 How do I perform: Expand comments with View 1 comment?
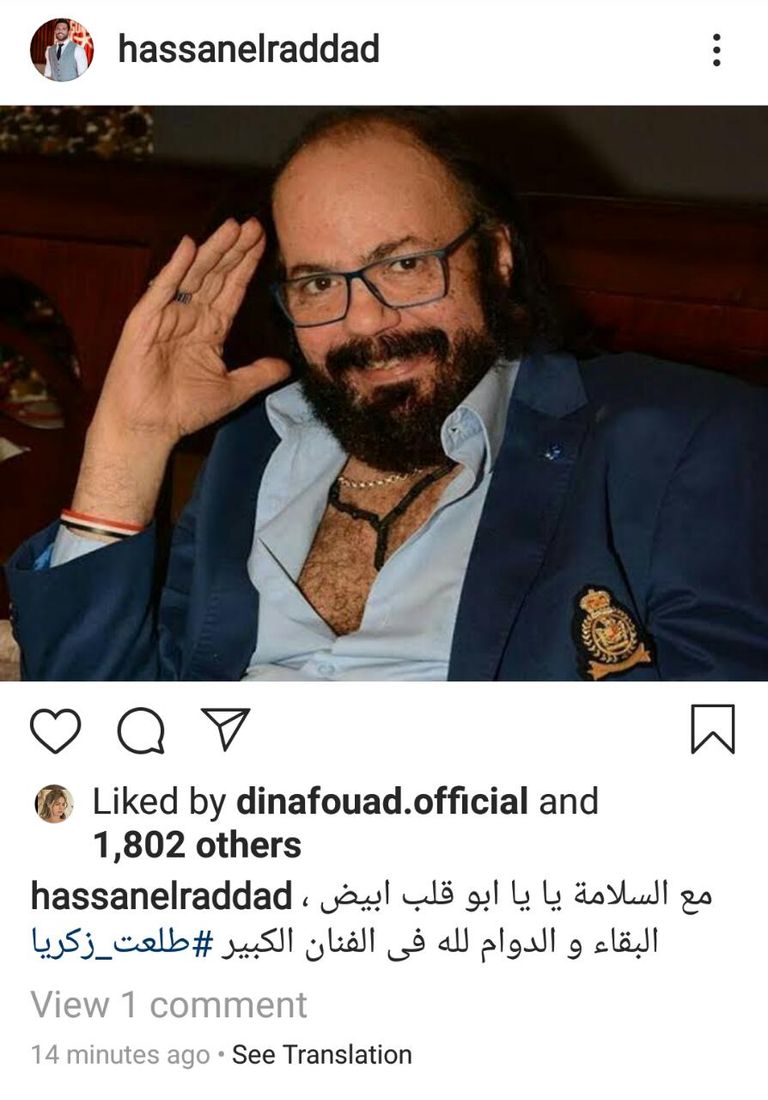coord(169,1005)
